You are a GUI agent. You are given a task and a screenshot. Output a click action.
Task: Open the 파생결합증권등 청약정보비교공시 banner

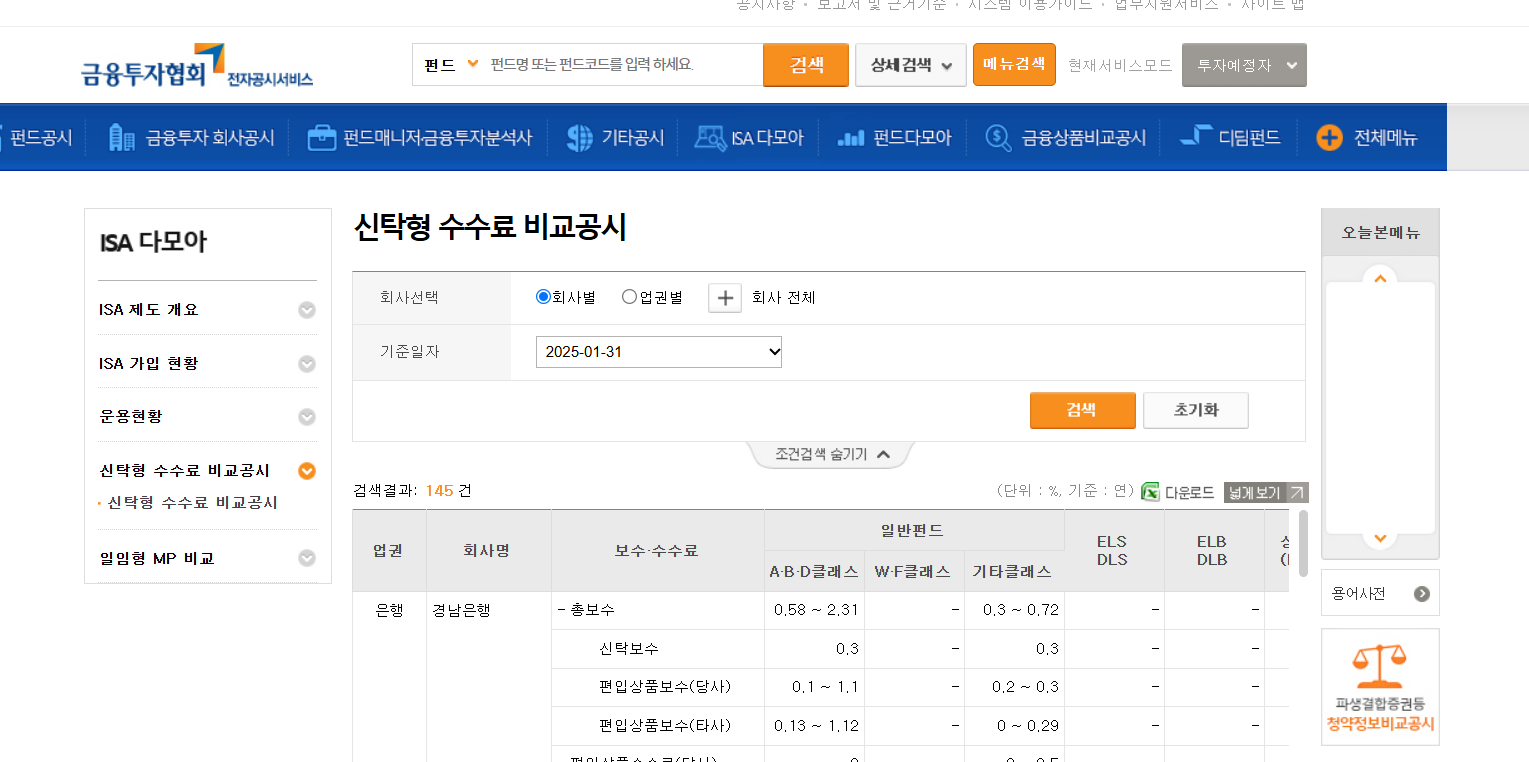pyautogui.click(x=1380, y=687)
